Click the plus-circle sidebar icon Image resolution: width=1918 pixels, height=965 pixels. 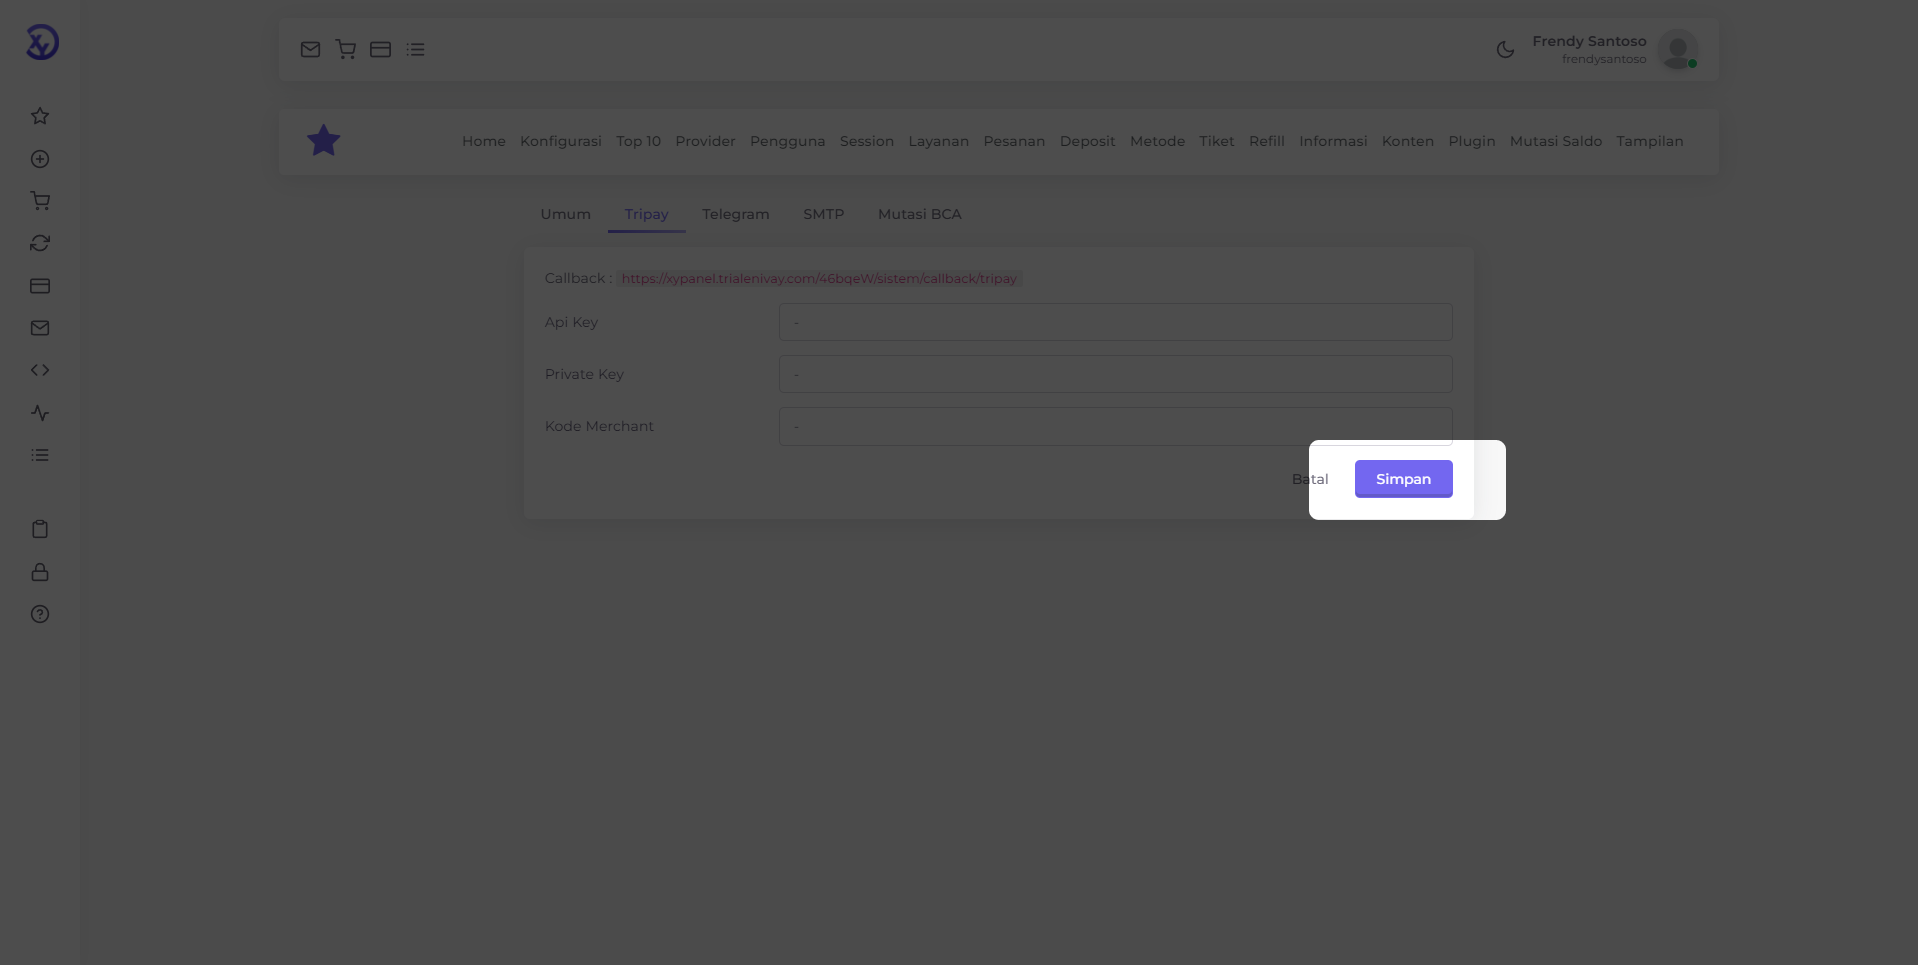pos(40,159)
